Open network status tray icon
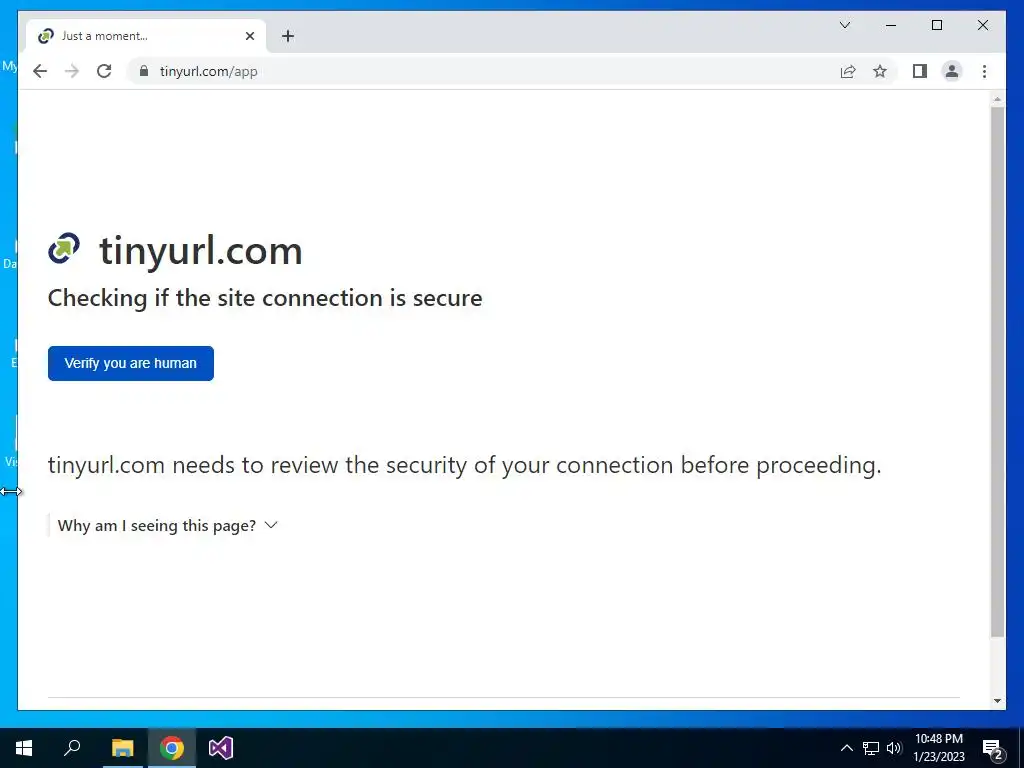The image size is (1024, 768). click(x=871, y=748)
